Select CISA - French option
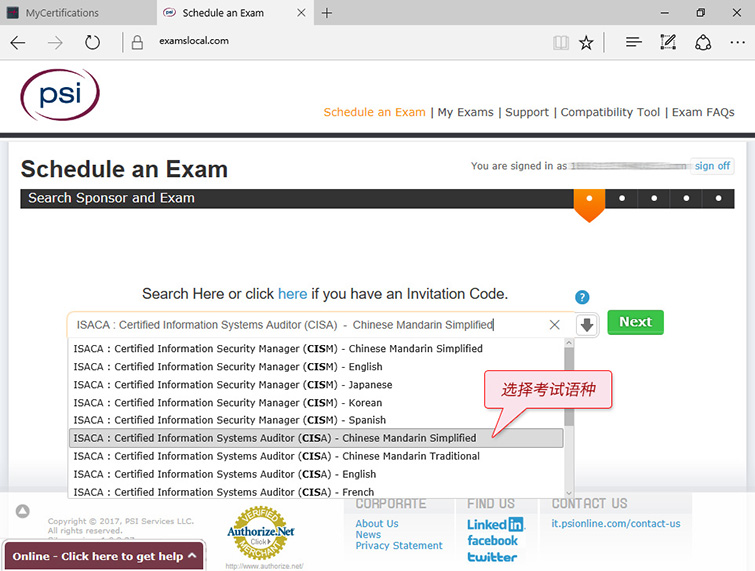 click(x=316, y=492)
